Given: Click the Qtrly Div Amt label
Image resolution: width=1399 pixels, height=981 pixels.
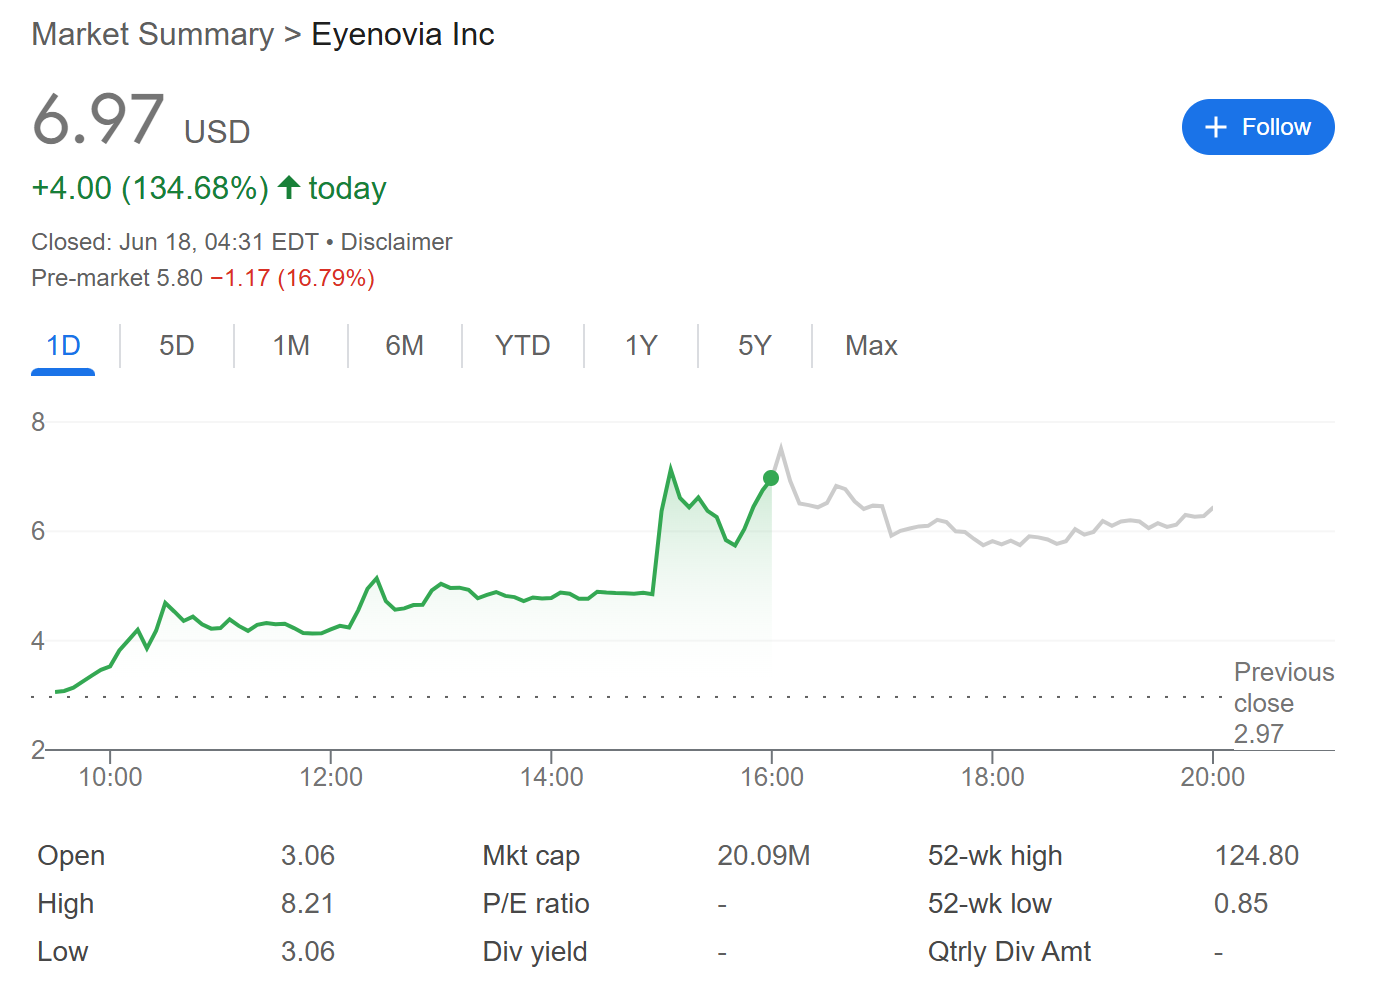Looking at the screenshot, I should [x=1009, y=952].
